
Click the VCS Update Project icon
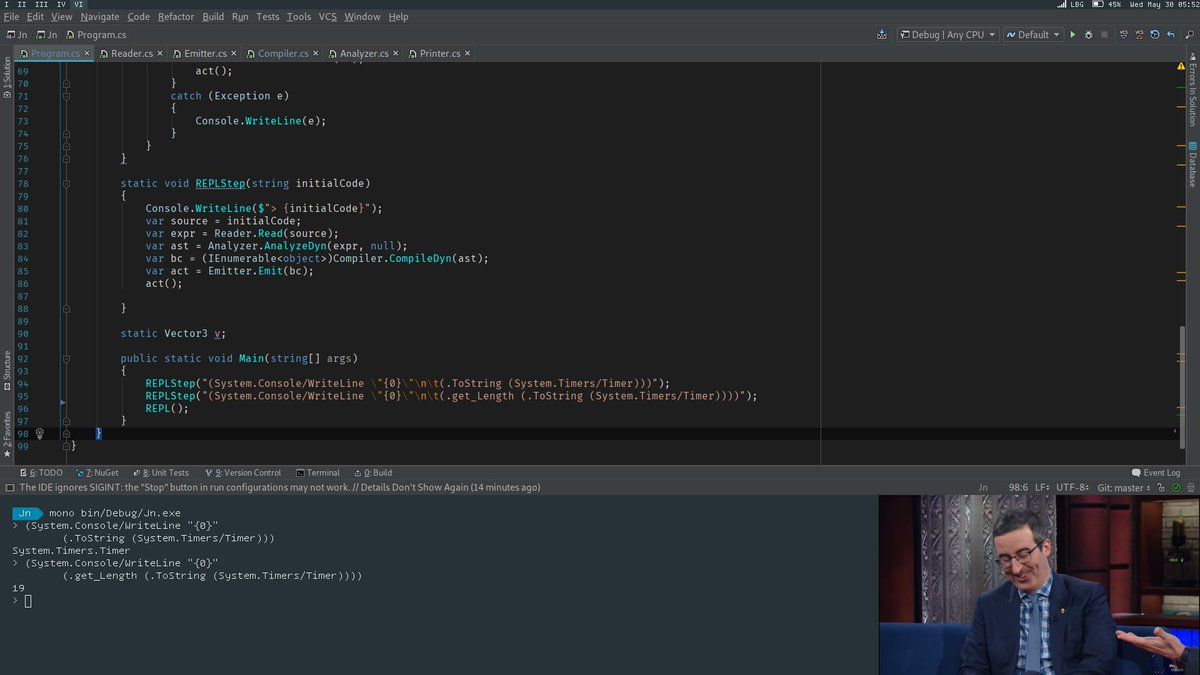pos(1124,35)
